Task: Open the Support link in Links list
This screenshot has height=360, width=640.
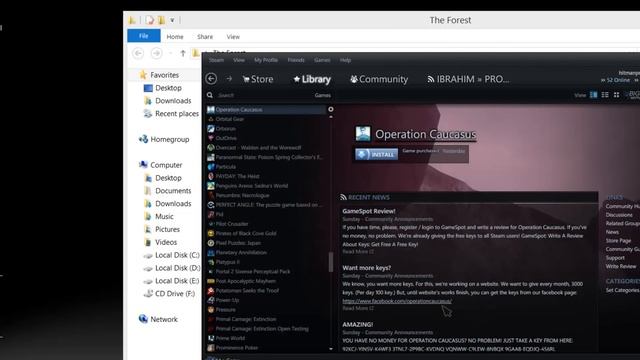Action: point(615,258)
